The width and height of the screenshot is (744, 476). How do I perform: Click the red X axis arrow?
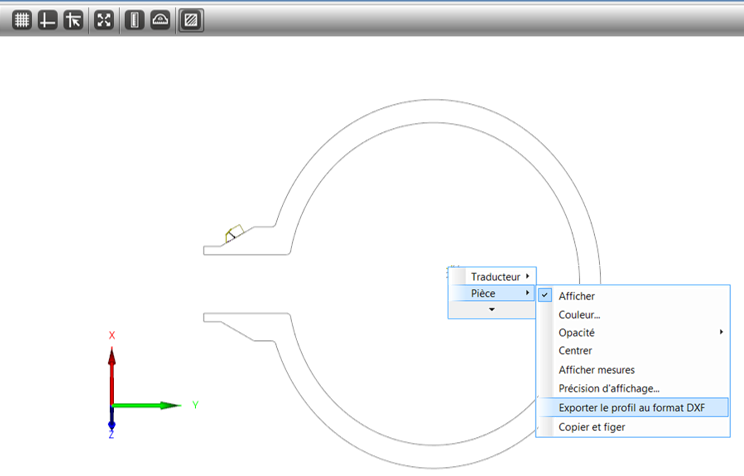[112, 375]
